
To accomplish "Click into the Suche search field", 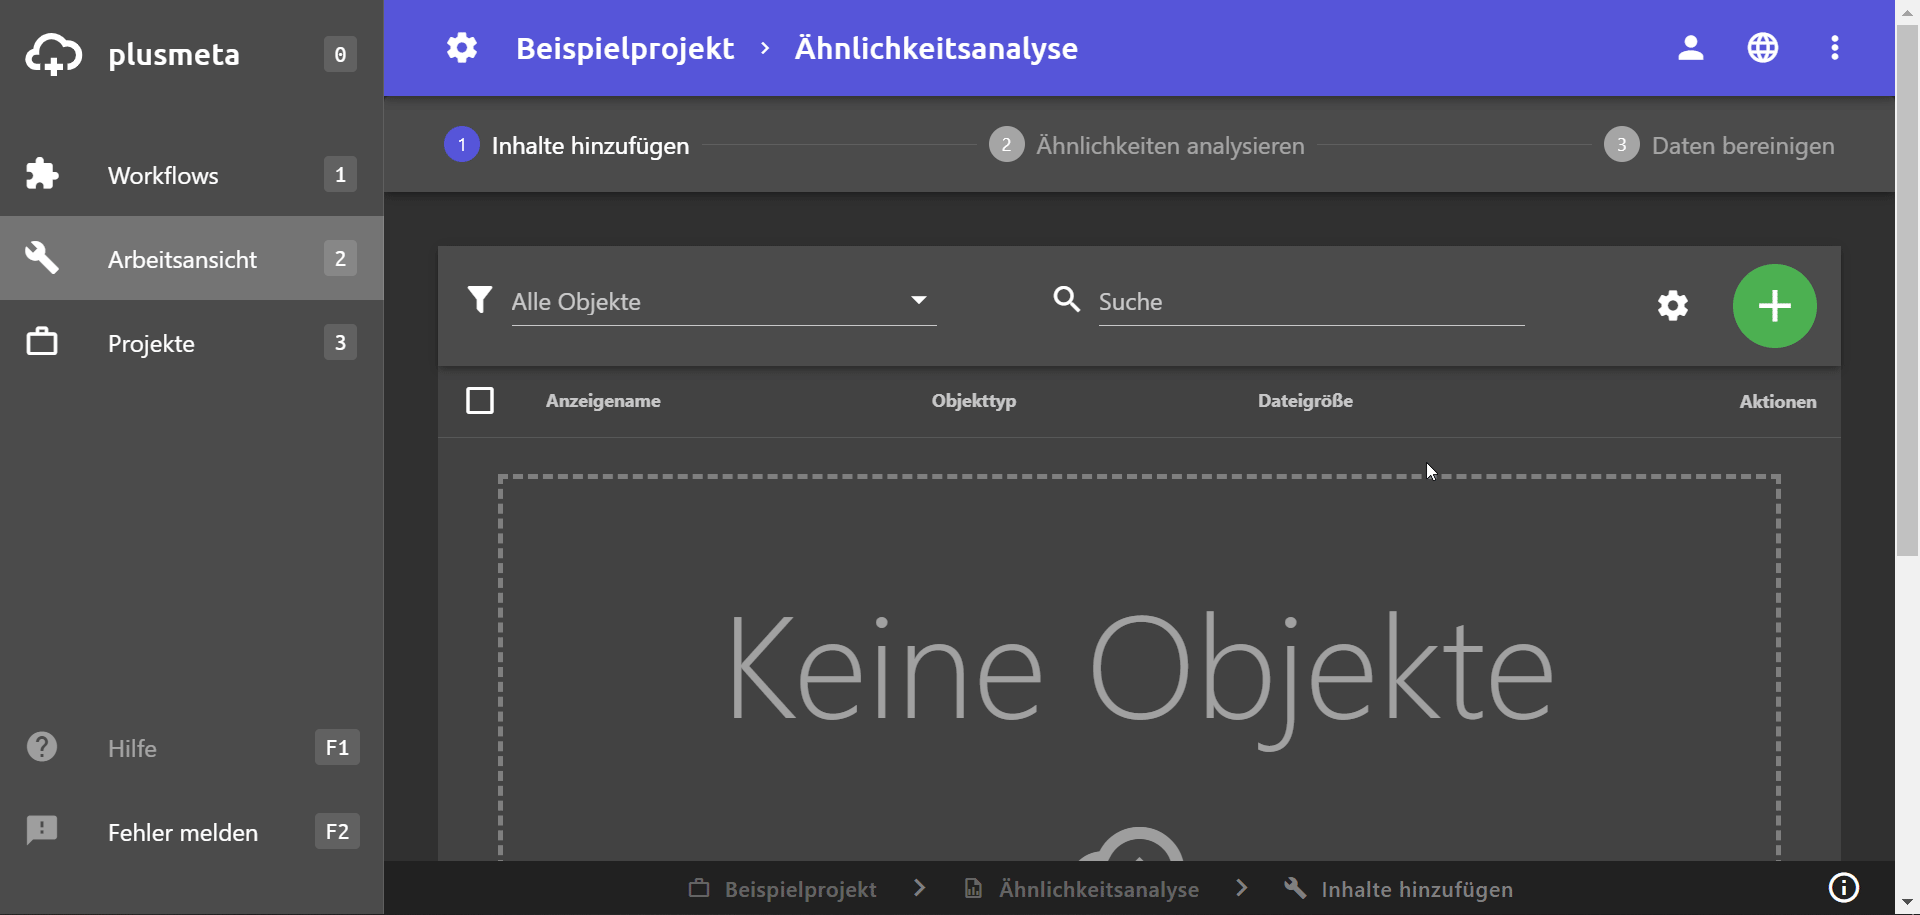I will (1311, 301).
